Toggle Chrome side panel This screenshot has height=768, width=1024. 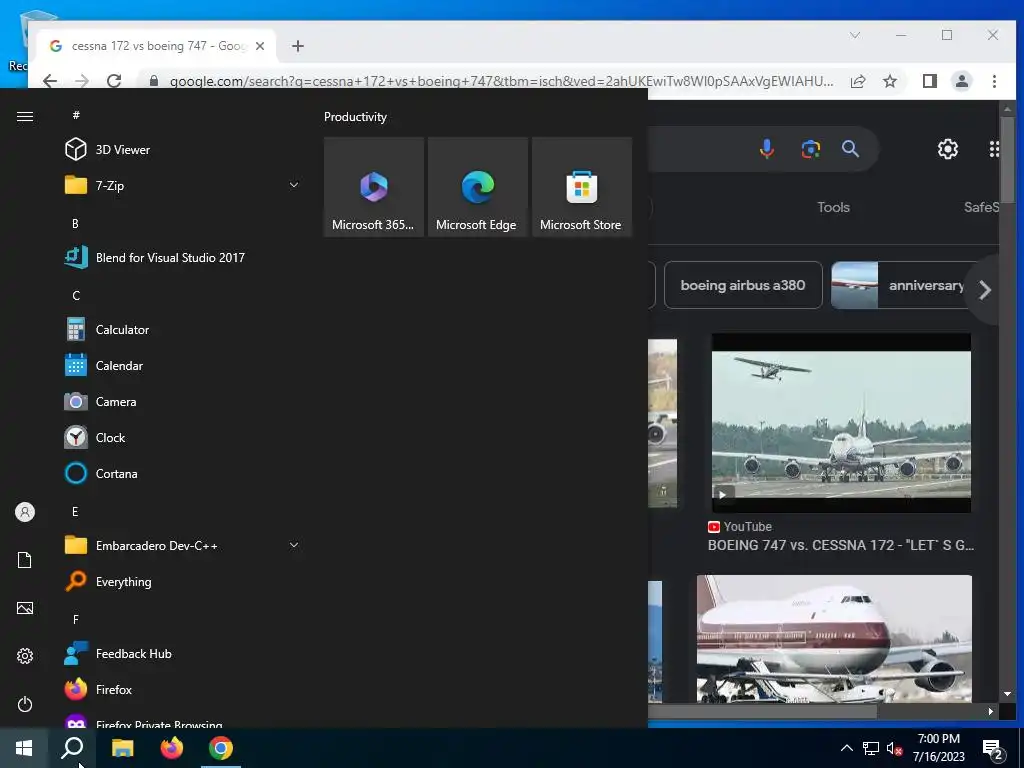929,81
